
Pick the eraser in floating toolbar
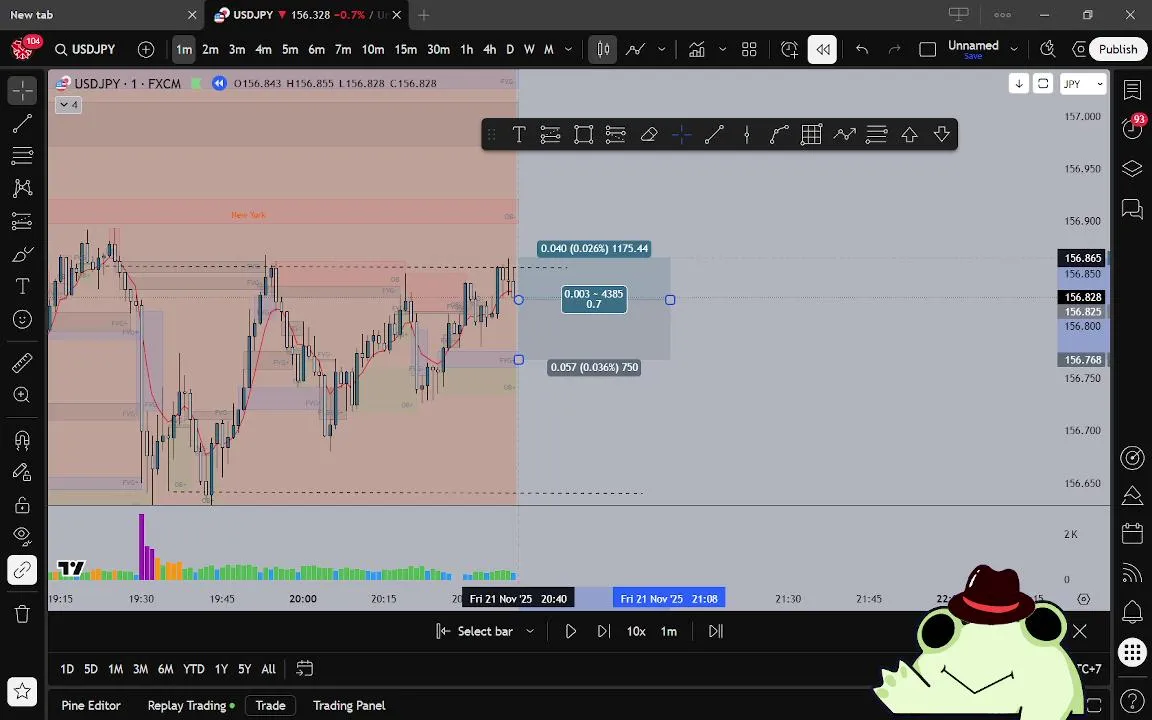(x=649, y=134)
